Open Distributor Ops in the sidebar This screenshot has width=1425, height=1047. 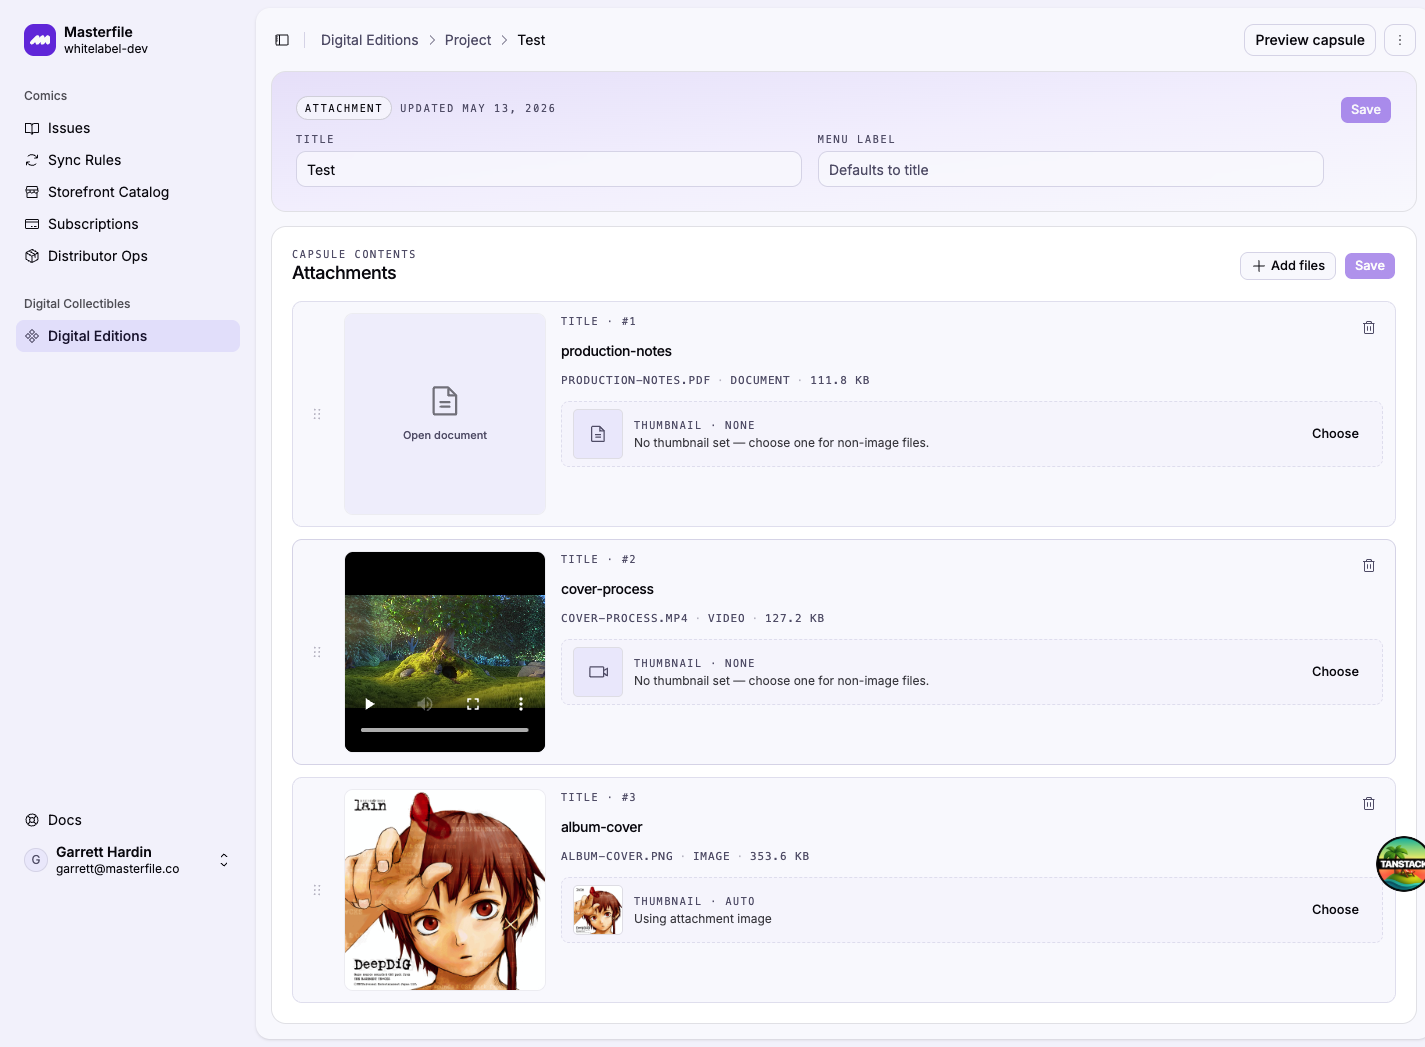point(128,256)
